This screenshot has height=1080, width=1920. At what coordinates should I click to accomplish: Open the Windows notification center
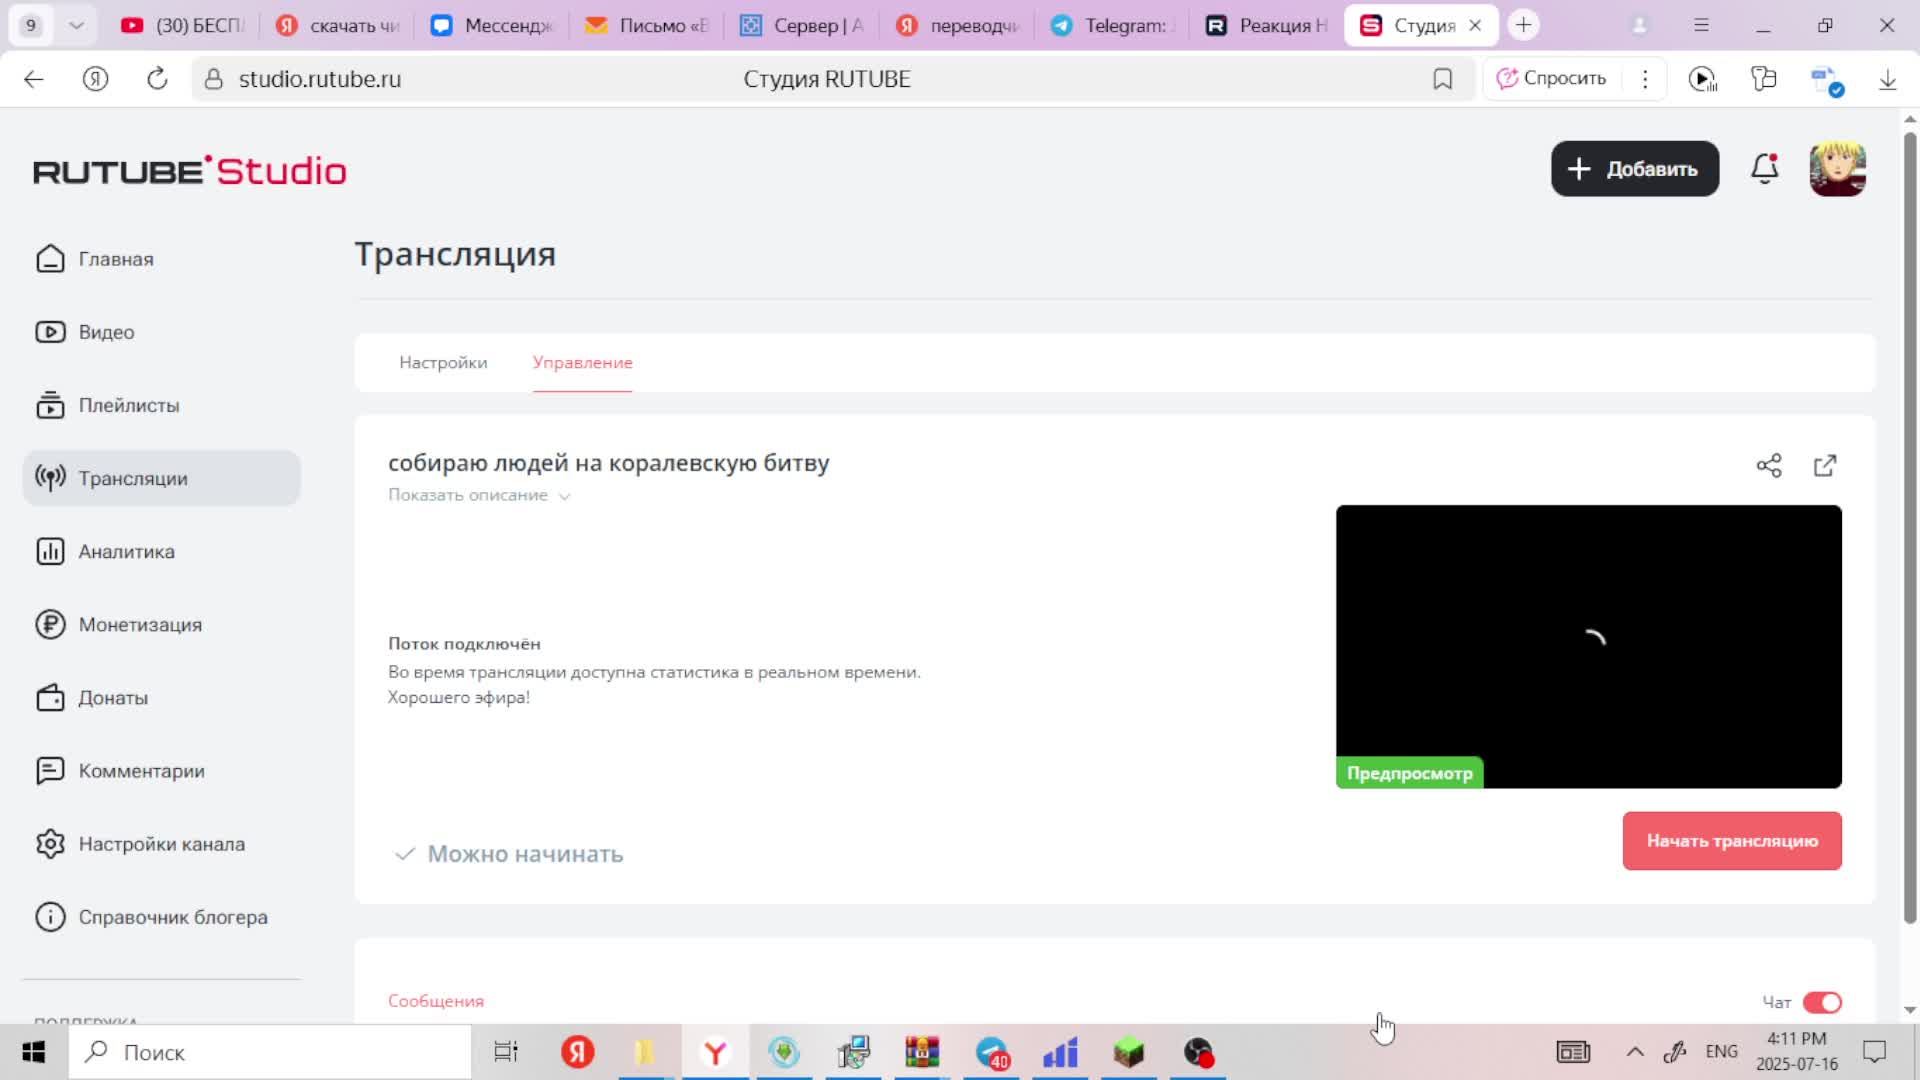coord(1874,1052)
